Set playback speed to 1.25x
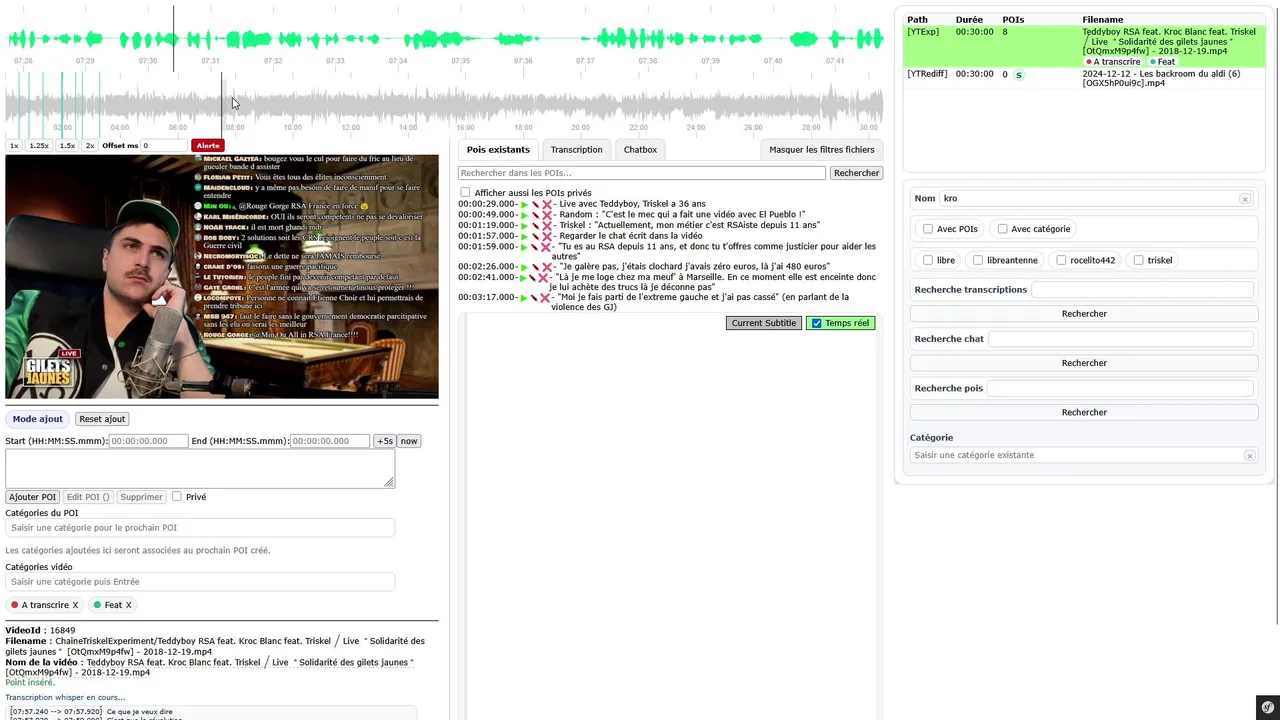1280x720 pixels. tap(39, 146)
